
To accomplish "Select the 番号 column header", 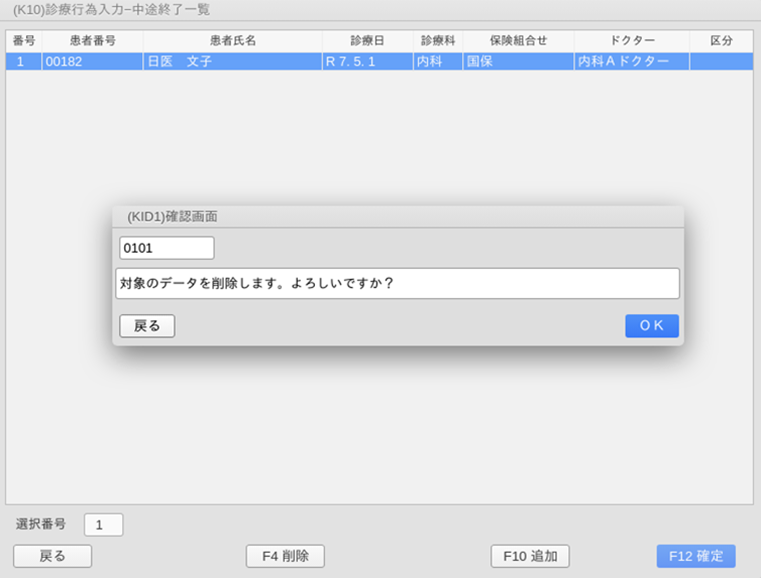I will pos(24,41).
